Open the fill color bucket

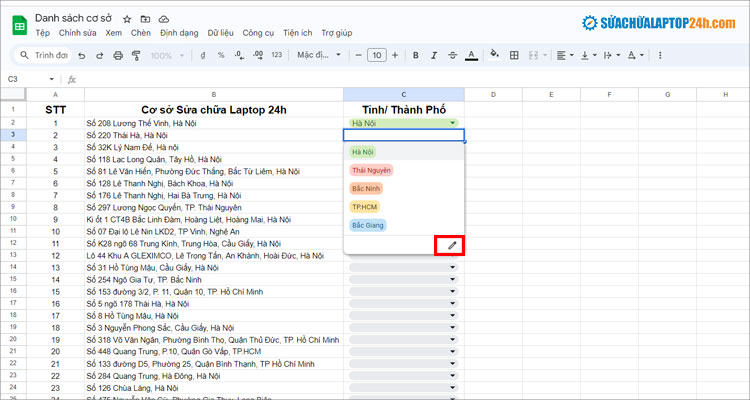495,55
